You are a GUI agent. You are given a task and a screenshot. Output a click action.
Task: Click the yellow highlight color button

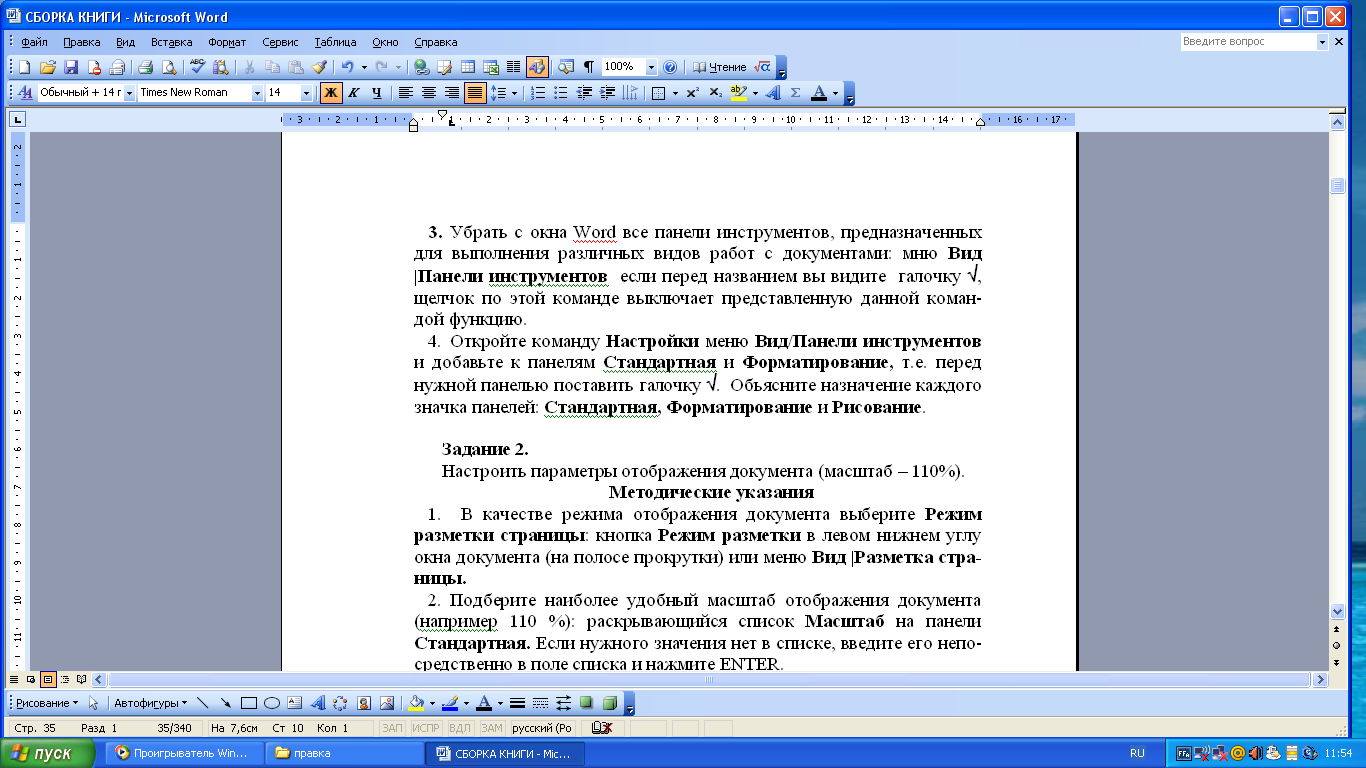tap(739, 93)
